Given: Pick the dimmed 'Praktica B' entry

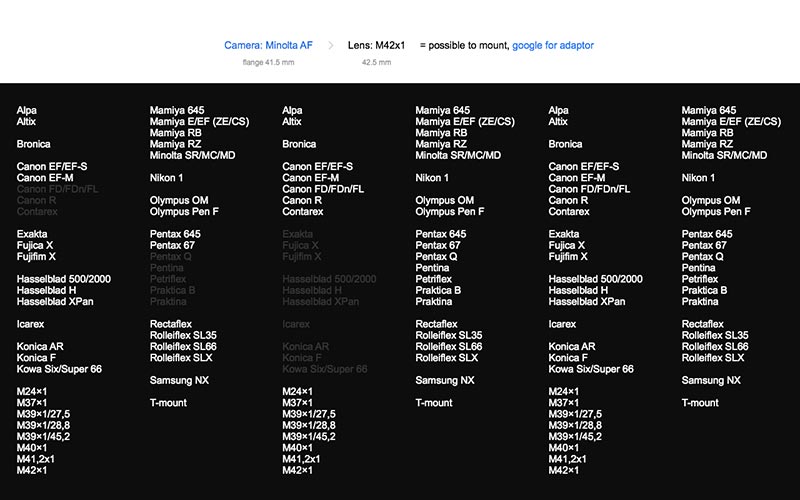Looking at the screenshot, I should (172, 290).
